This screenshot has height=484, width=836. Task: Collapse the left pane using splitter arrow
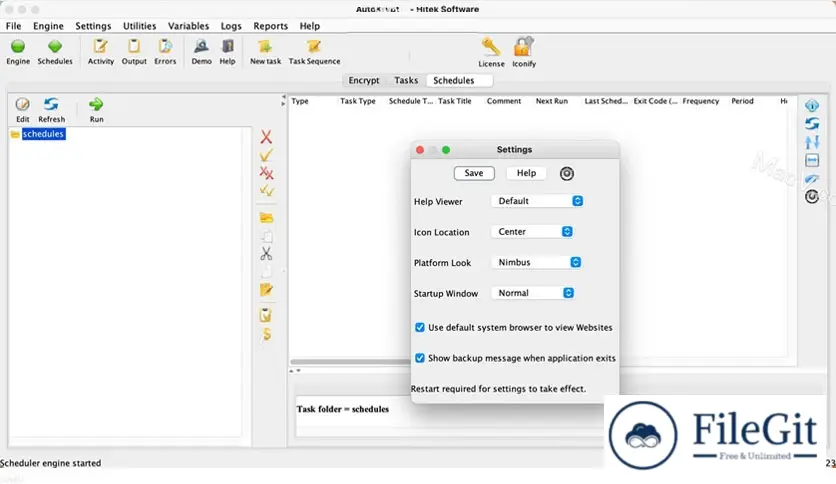point(283,97)
